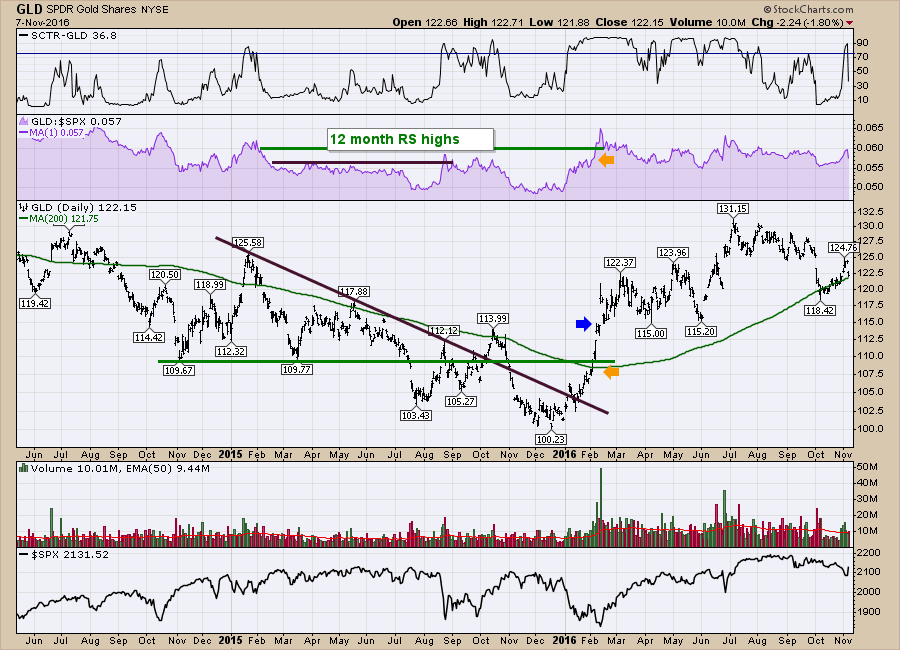Click the 50M volume axis value

coord(867,467)
